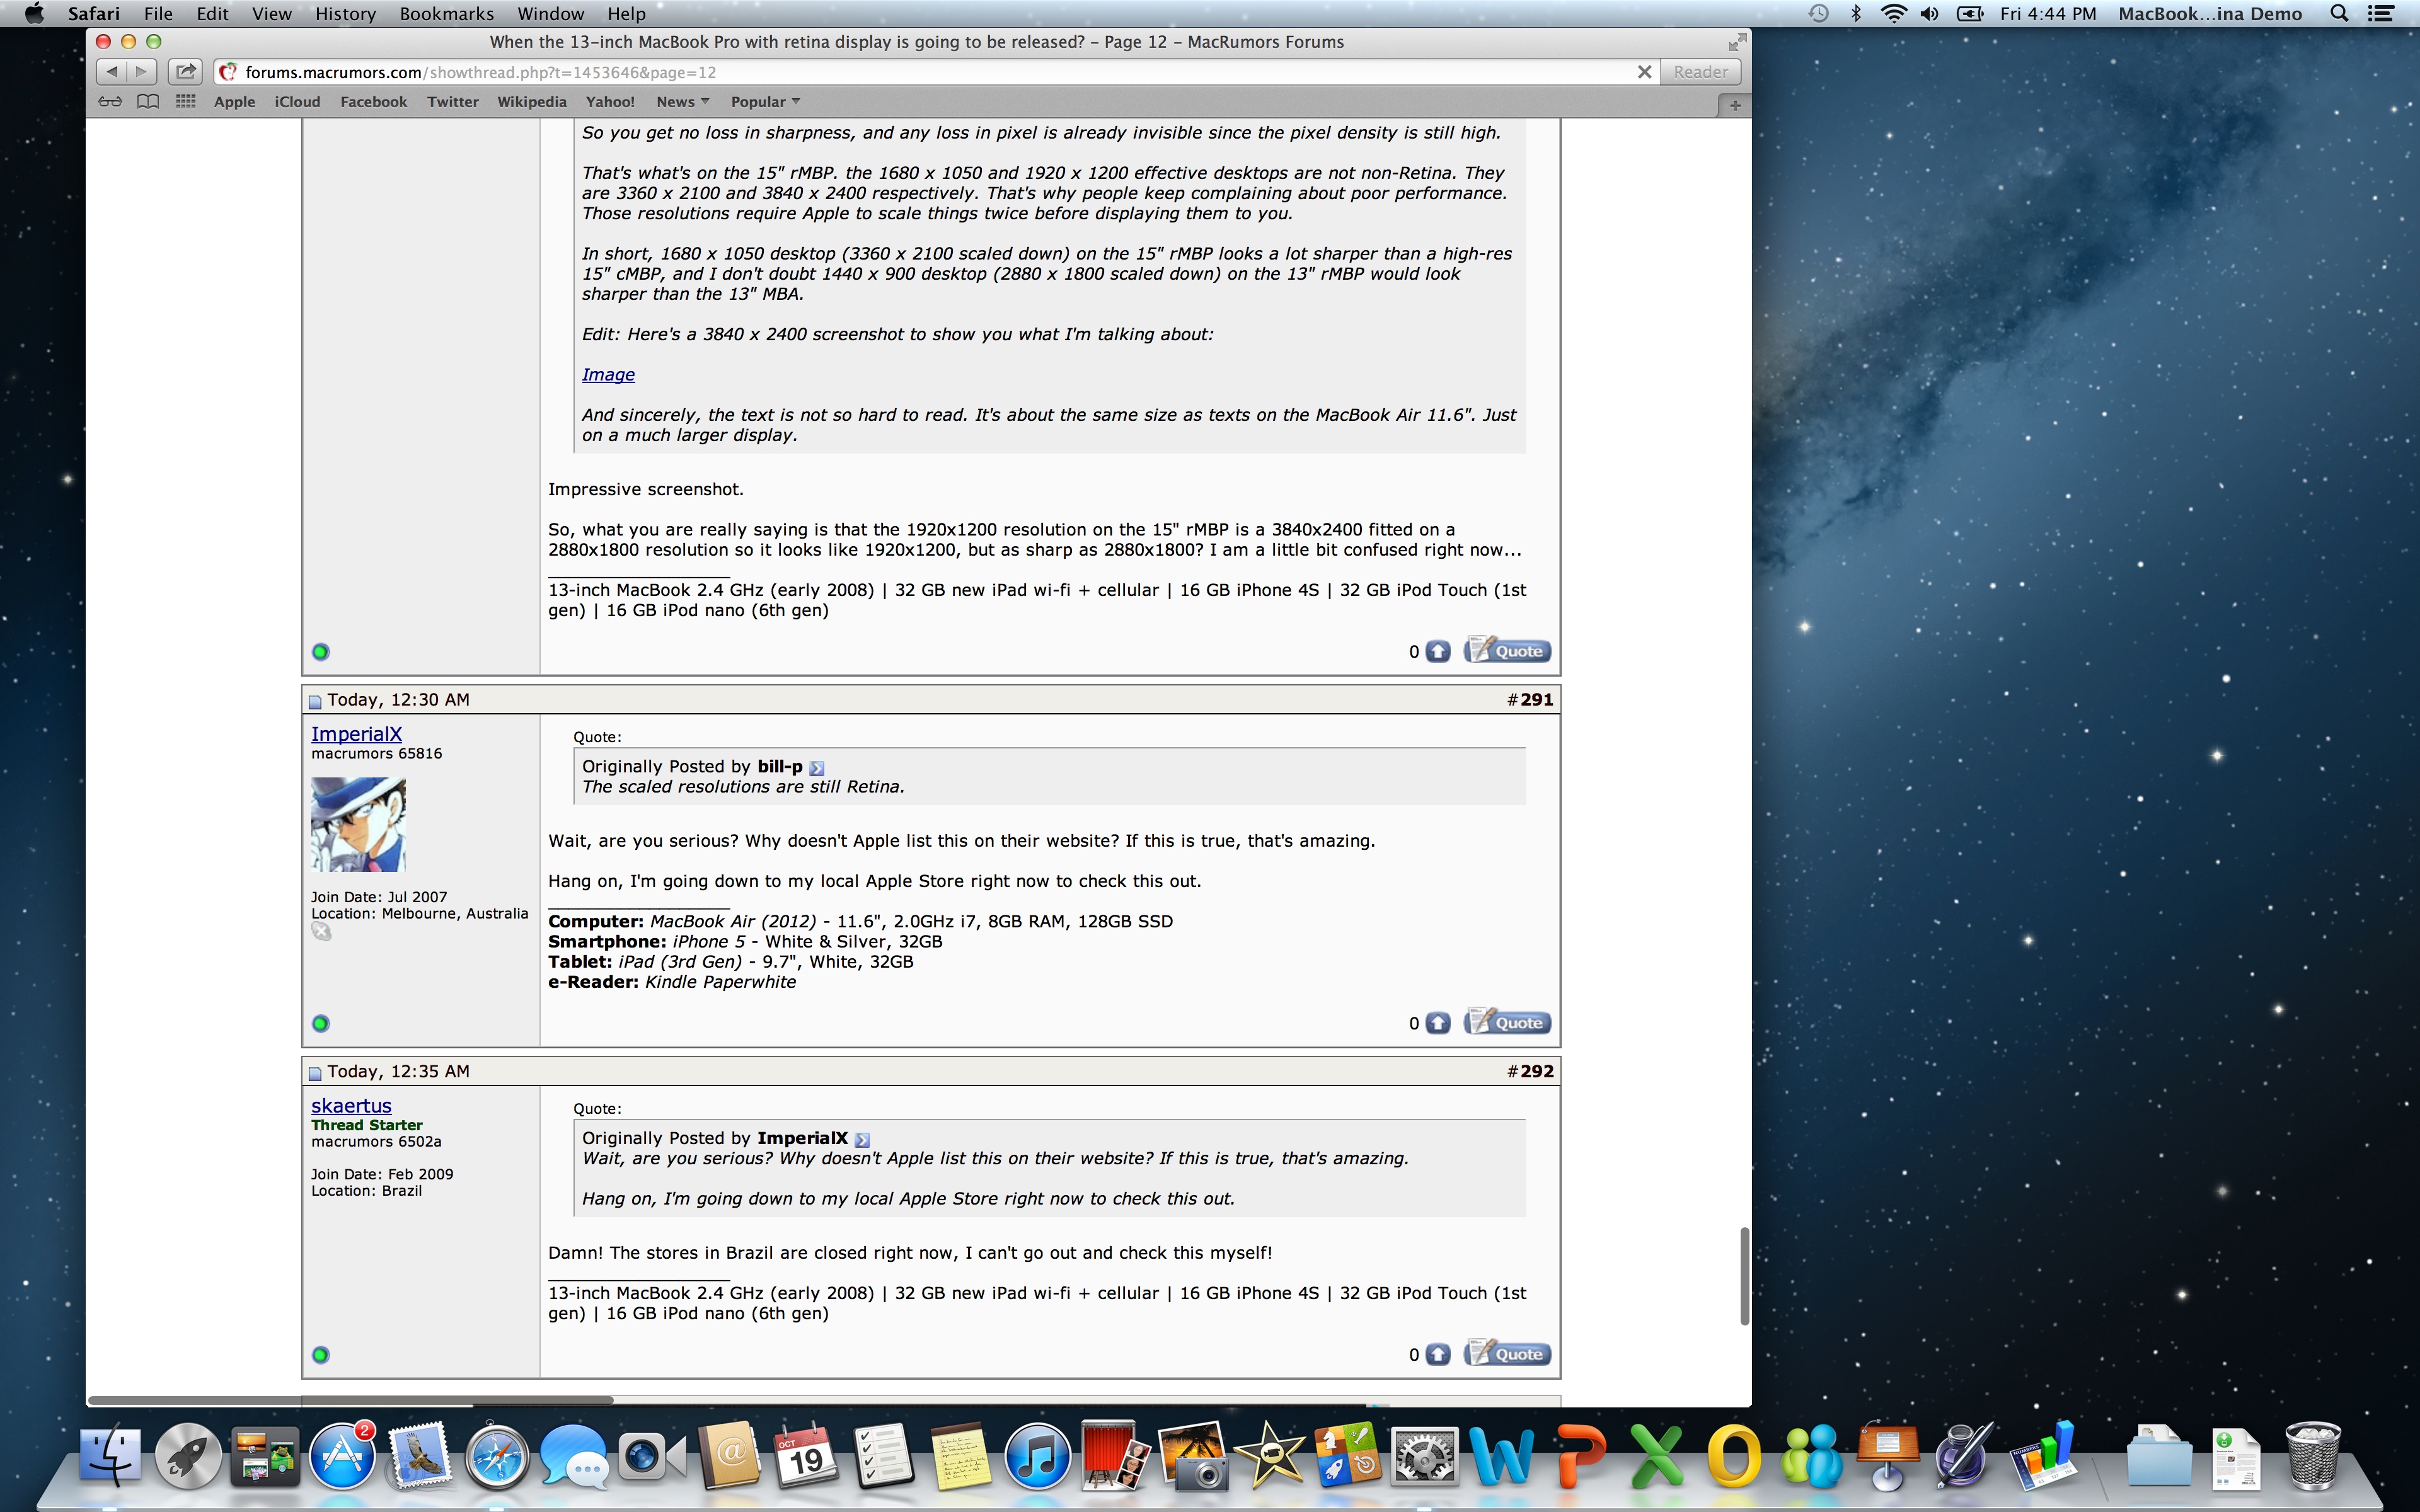Open the Top Sites grid icon
2420x1512 pixels.
(186, 102)
